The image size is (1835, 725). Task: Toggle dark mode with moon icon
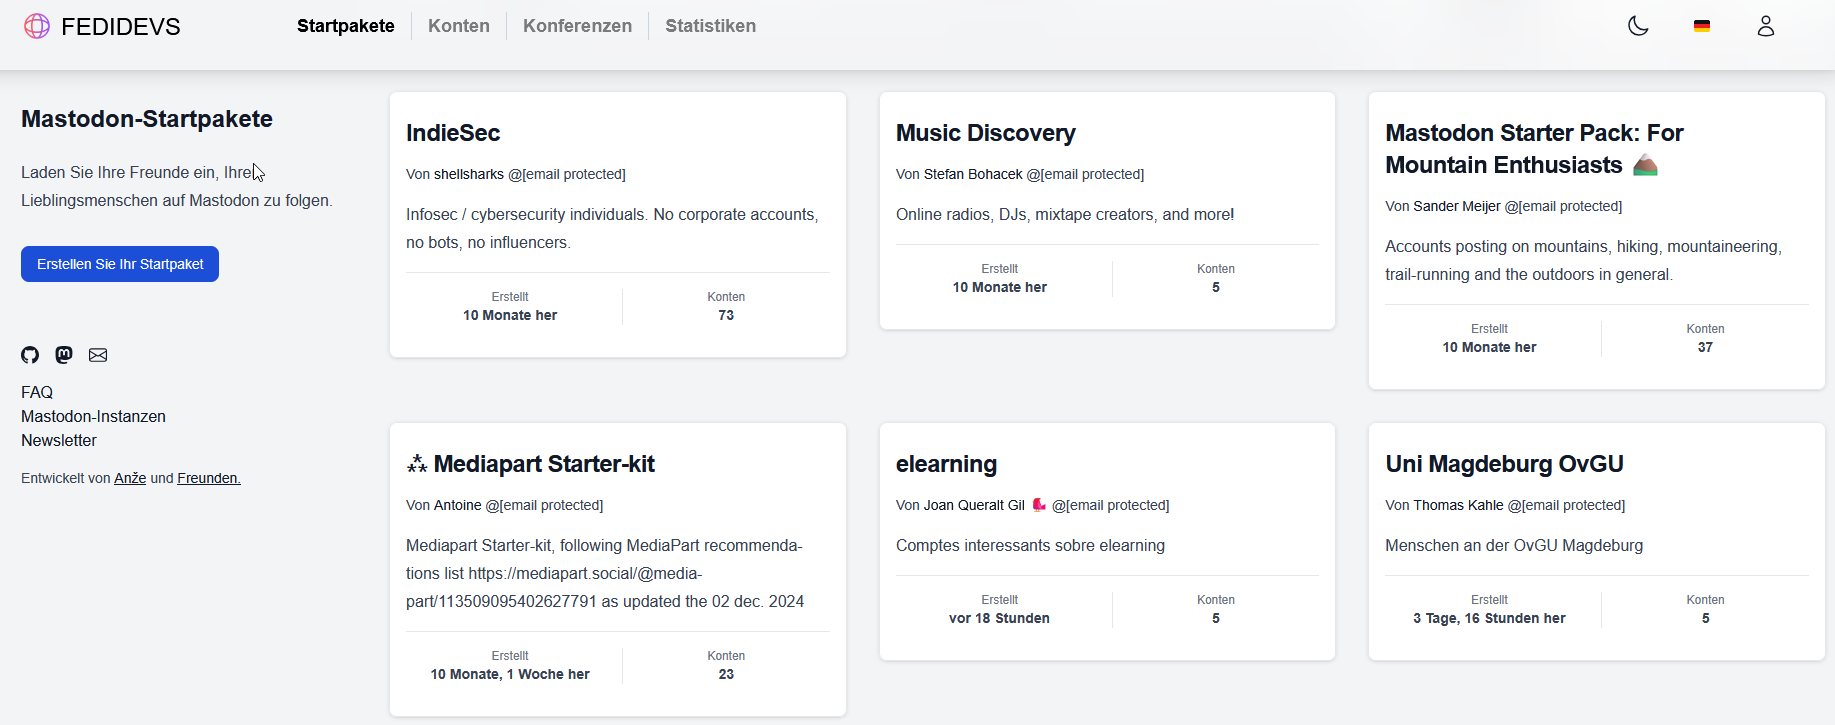1638,26
